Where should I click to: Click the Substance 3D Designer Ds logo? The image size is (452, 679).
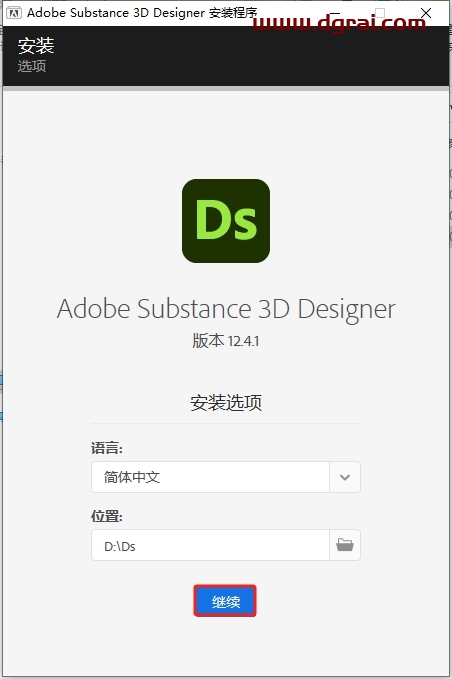[226, 221]
